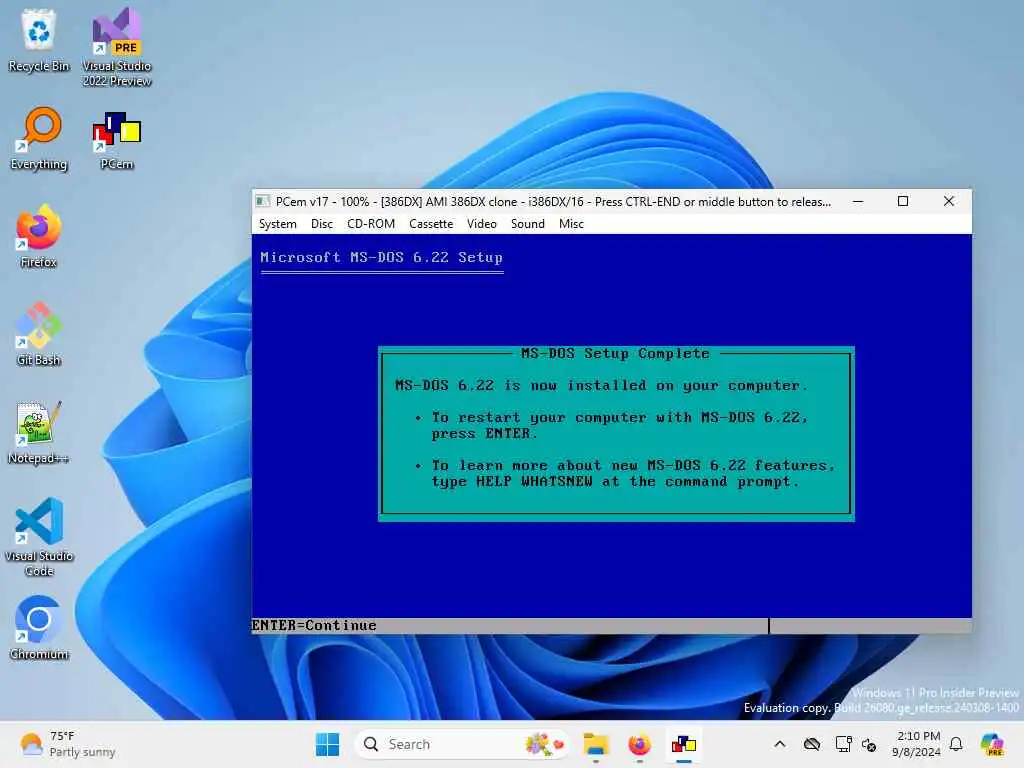Activate PCem taskbar button
The image size is (1024, 768).
(x=684, y=744)
